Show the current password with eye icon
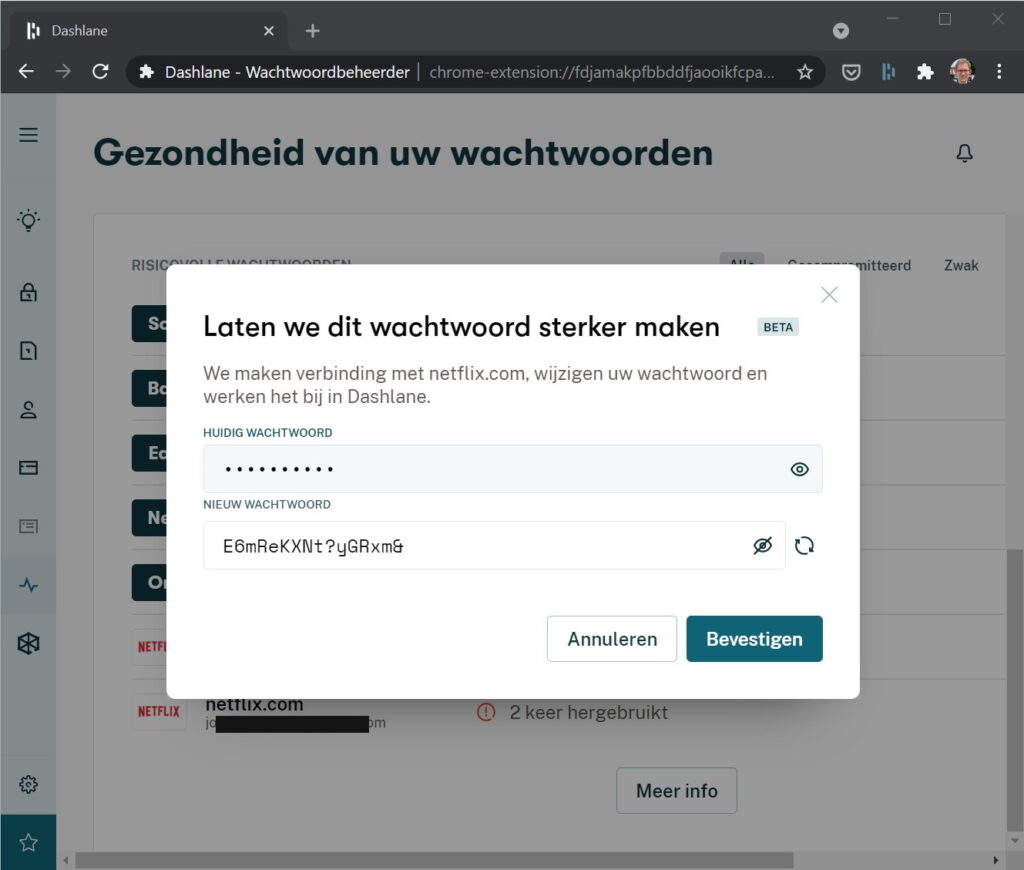Screen dimensions: 1024x870 (x=799, y=469)
